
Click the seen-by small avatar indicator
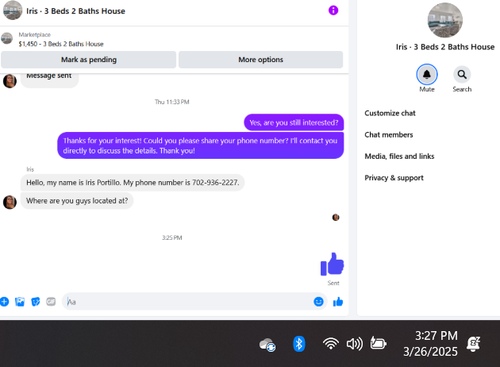click(336, 217)
